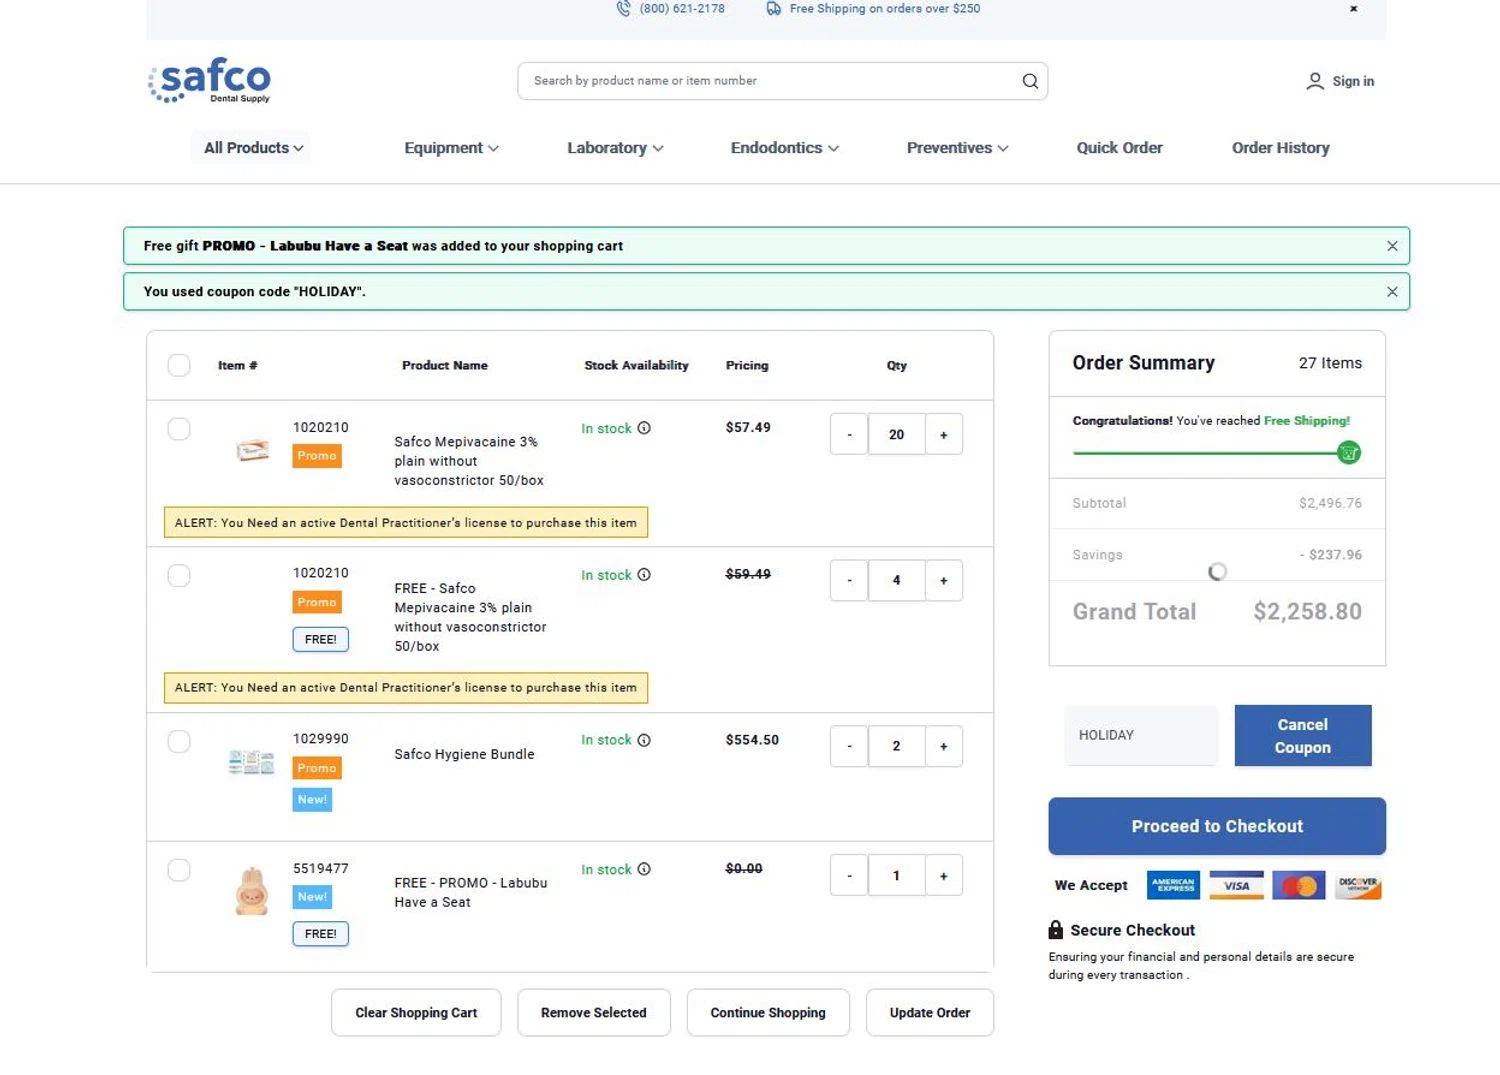Select checkbox for FREE Safco Mepivacaine row
Image resolution: width=1500 pixels, height=1075 pixels.
[179, 575]
